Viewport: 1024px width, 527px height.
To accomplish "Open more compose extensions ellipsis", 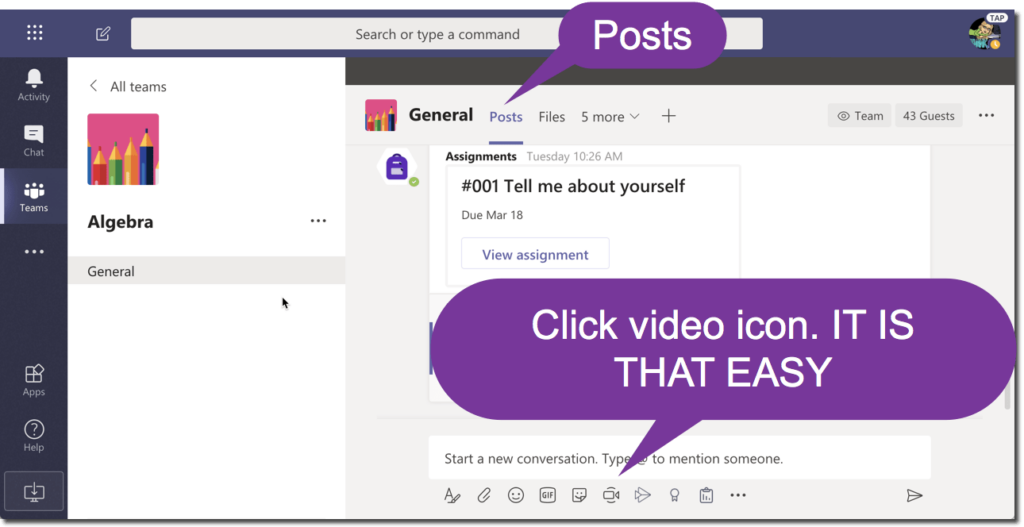I will [738, 496].
